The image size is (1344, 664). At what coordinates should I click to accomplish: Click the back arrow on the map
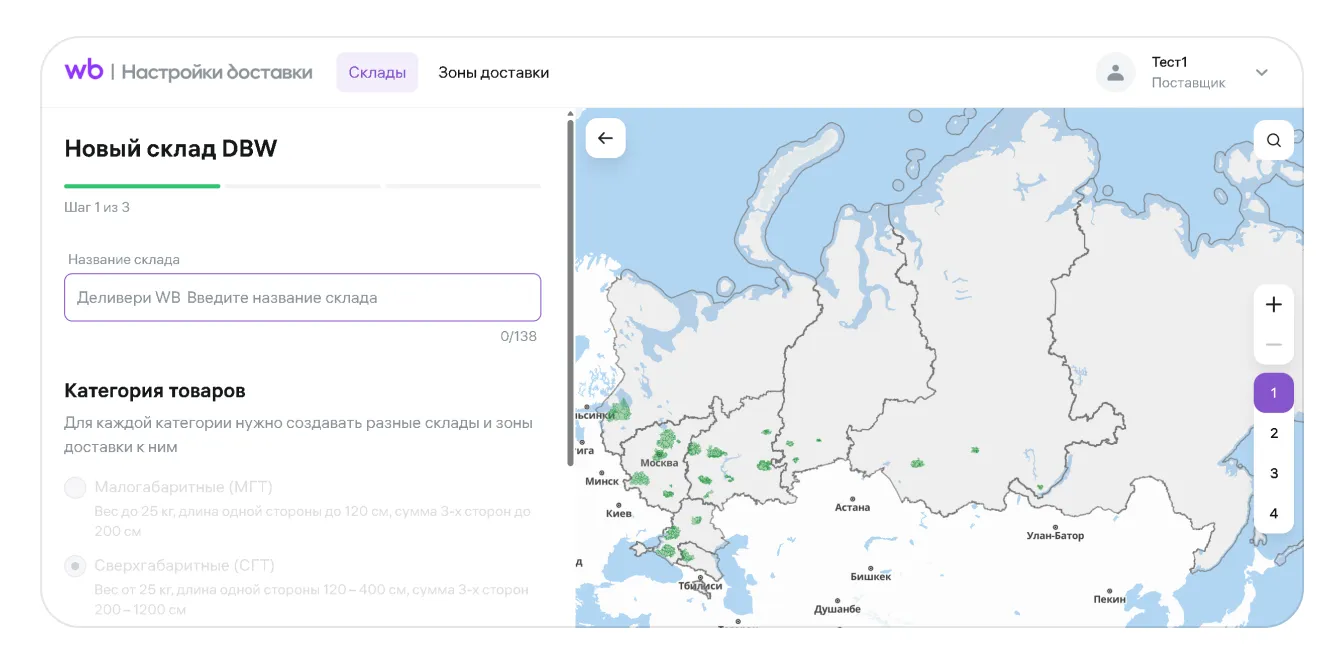[x=605, y=139]
